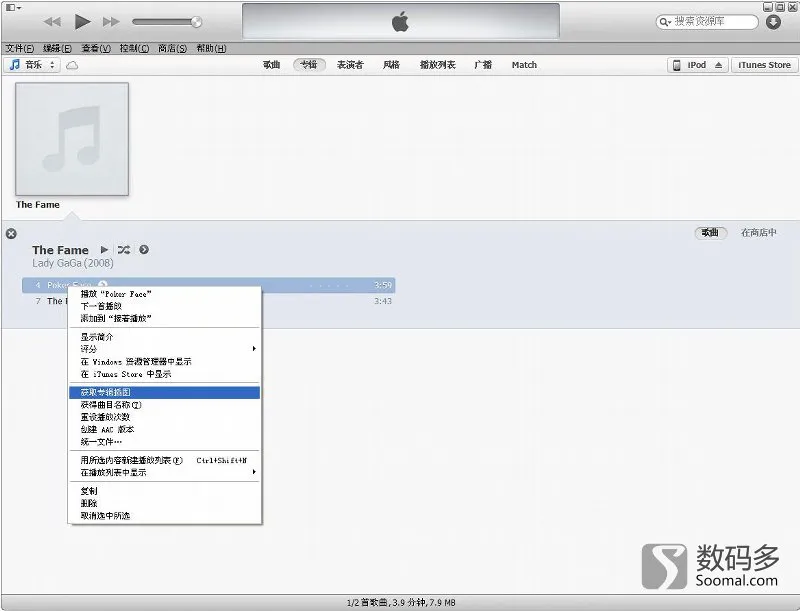The height and width of the screenshot is (611, 800).
Task: Click the status bar song count text
Action: click(x=401, y=602)
